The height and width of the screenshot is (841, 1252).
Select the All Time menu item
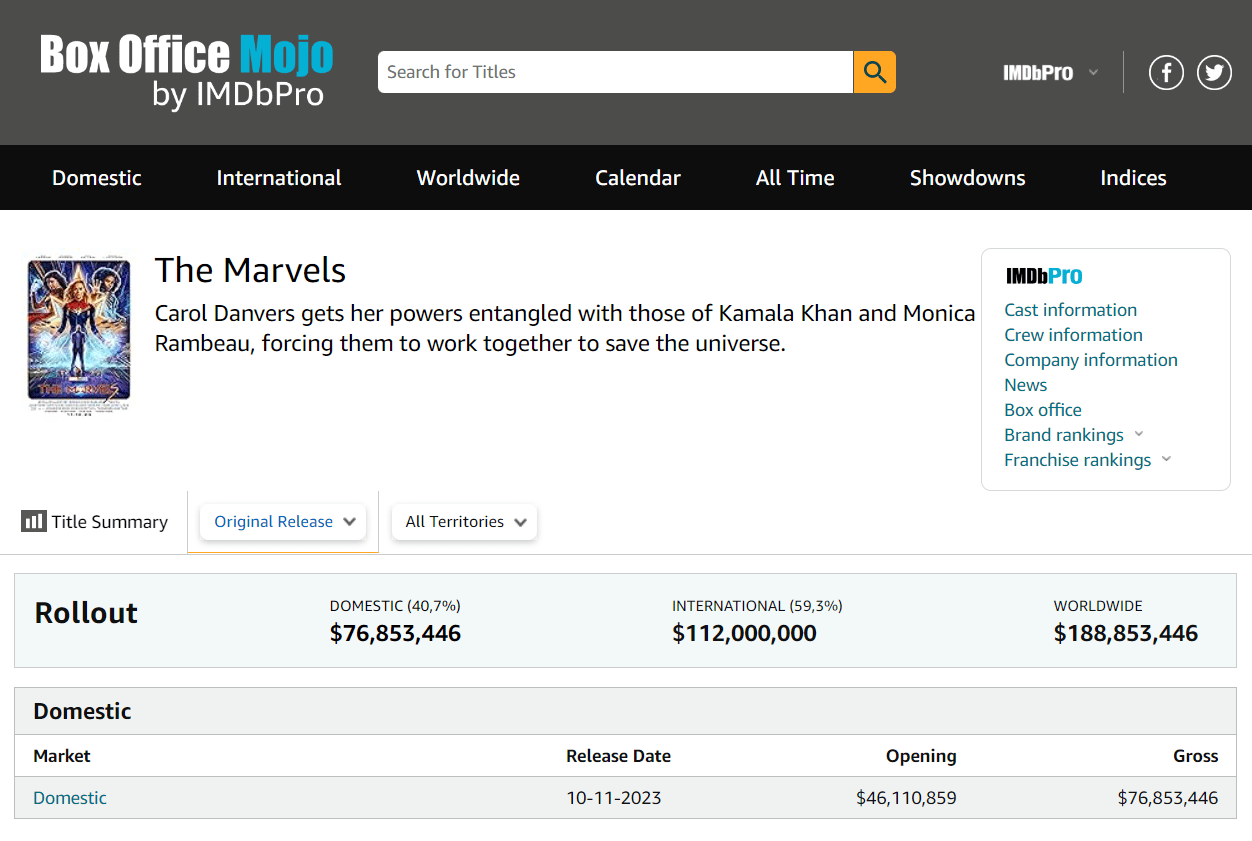coord(794,177)
